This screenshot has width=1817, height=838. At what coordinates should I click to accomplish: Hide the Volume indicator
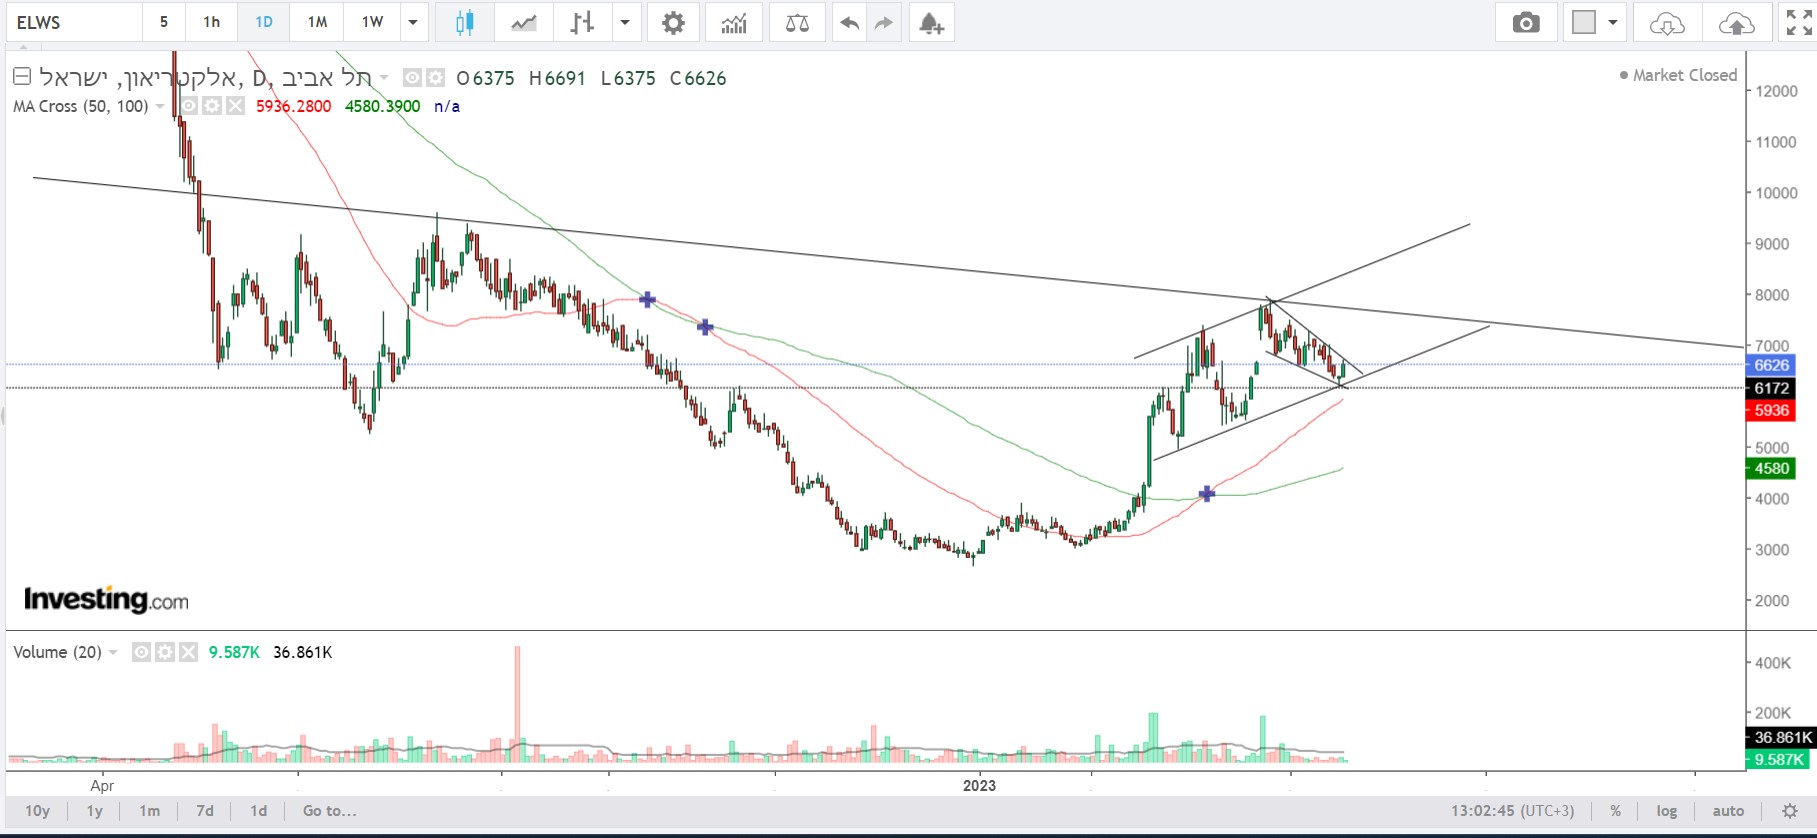point(142,652)
